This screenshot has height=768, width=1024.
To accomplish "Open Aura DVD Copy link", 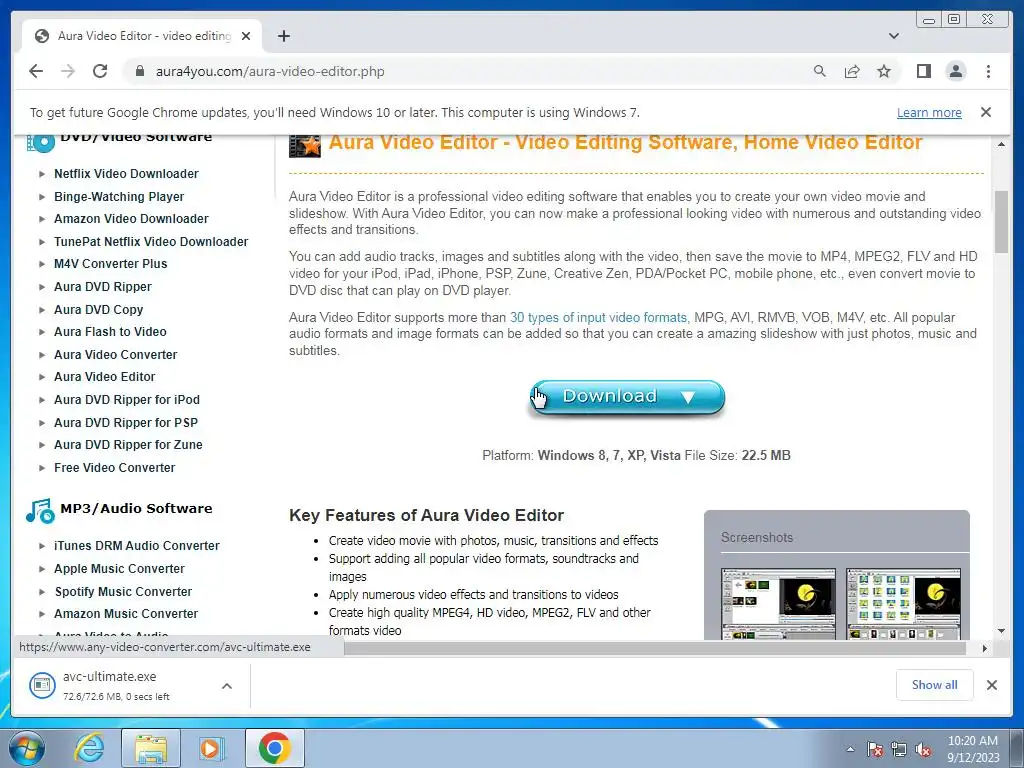I will 99,310.
